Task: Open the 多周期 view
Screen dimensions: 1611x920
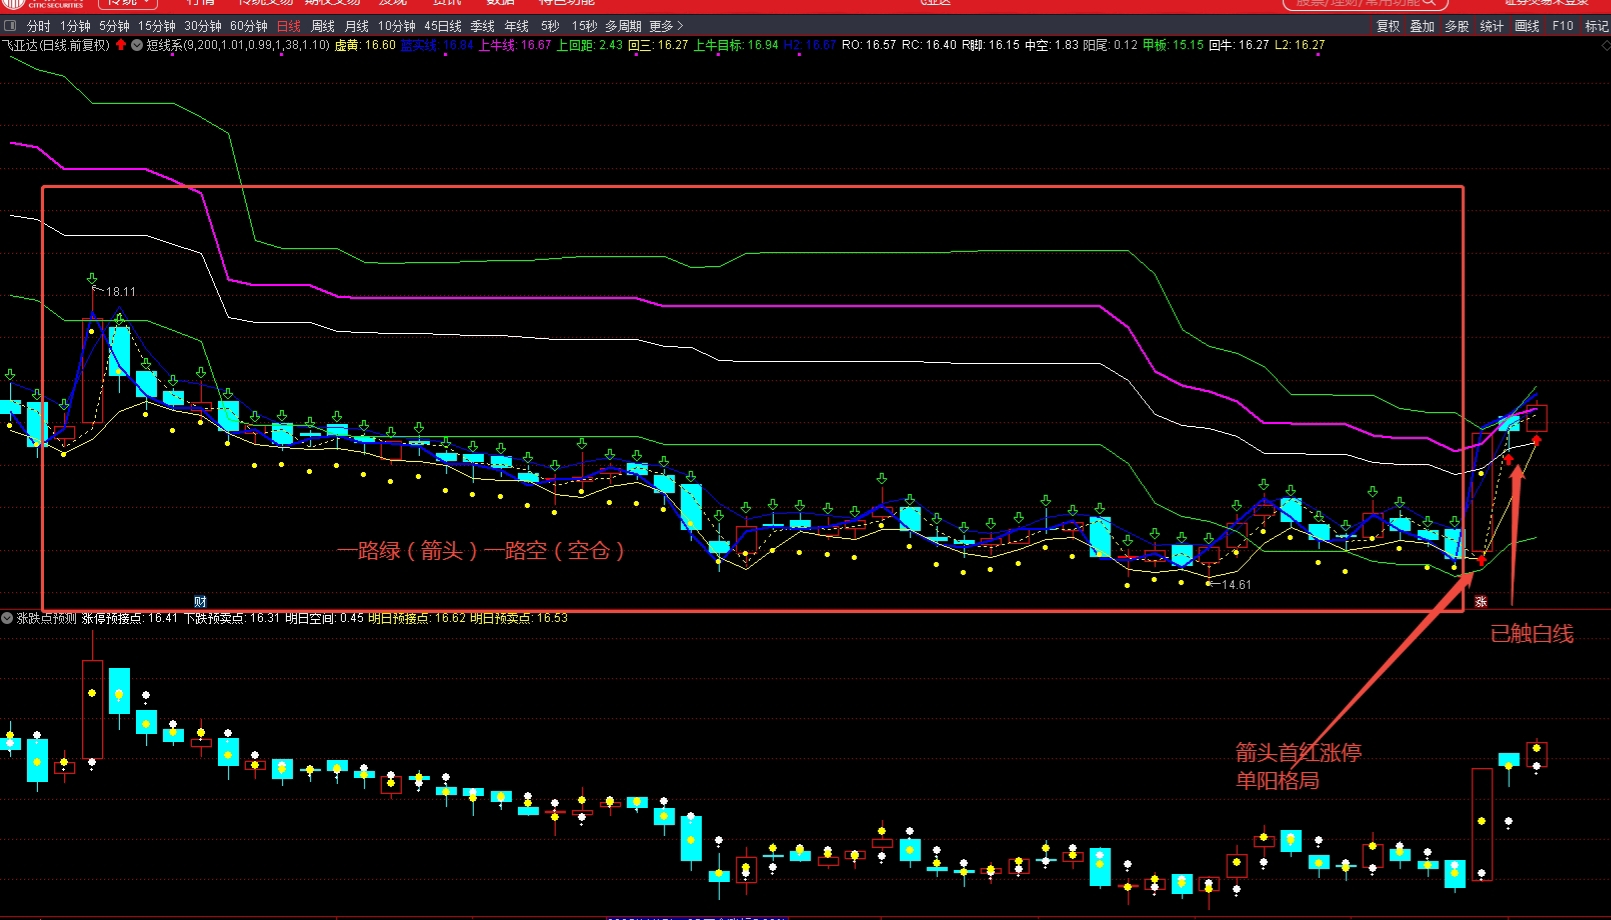Action: [623, 26]
